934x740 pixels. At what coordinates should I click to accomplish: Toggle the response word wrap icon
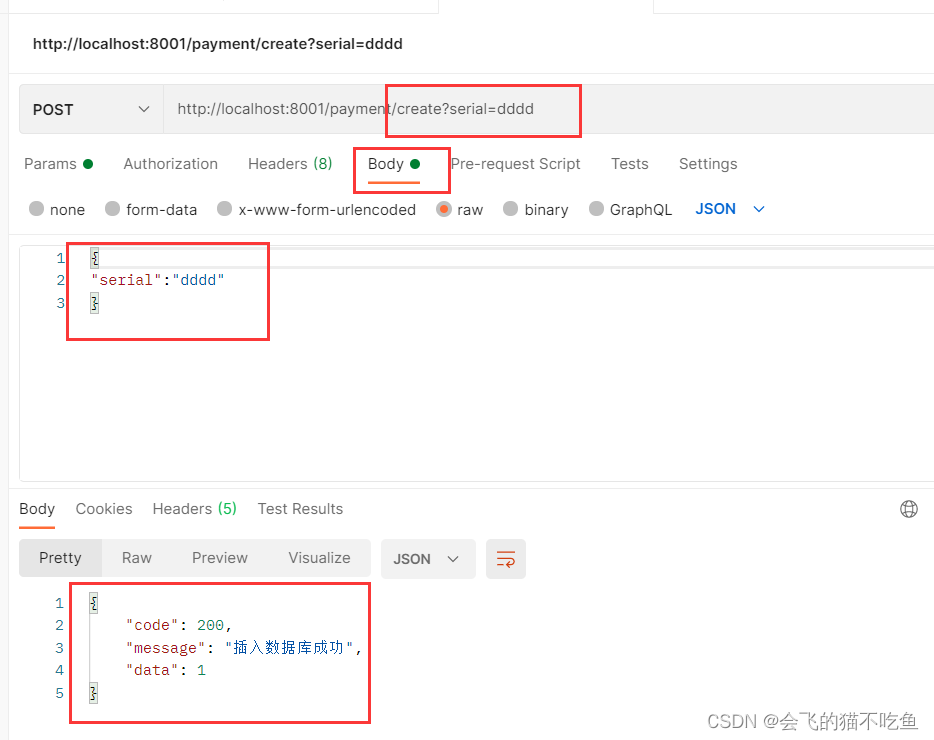point(506,559)
